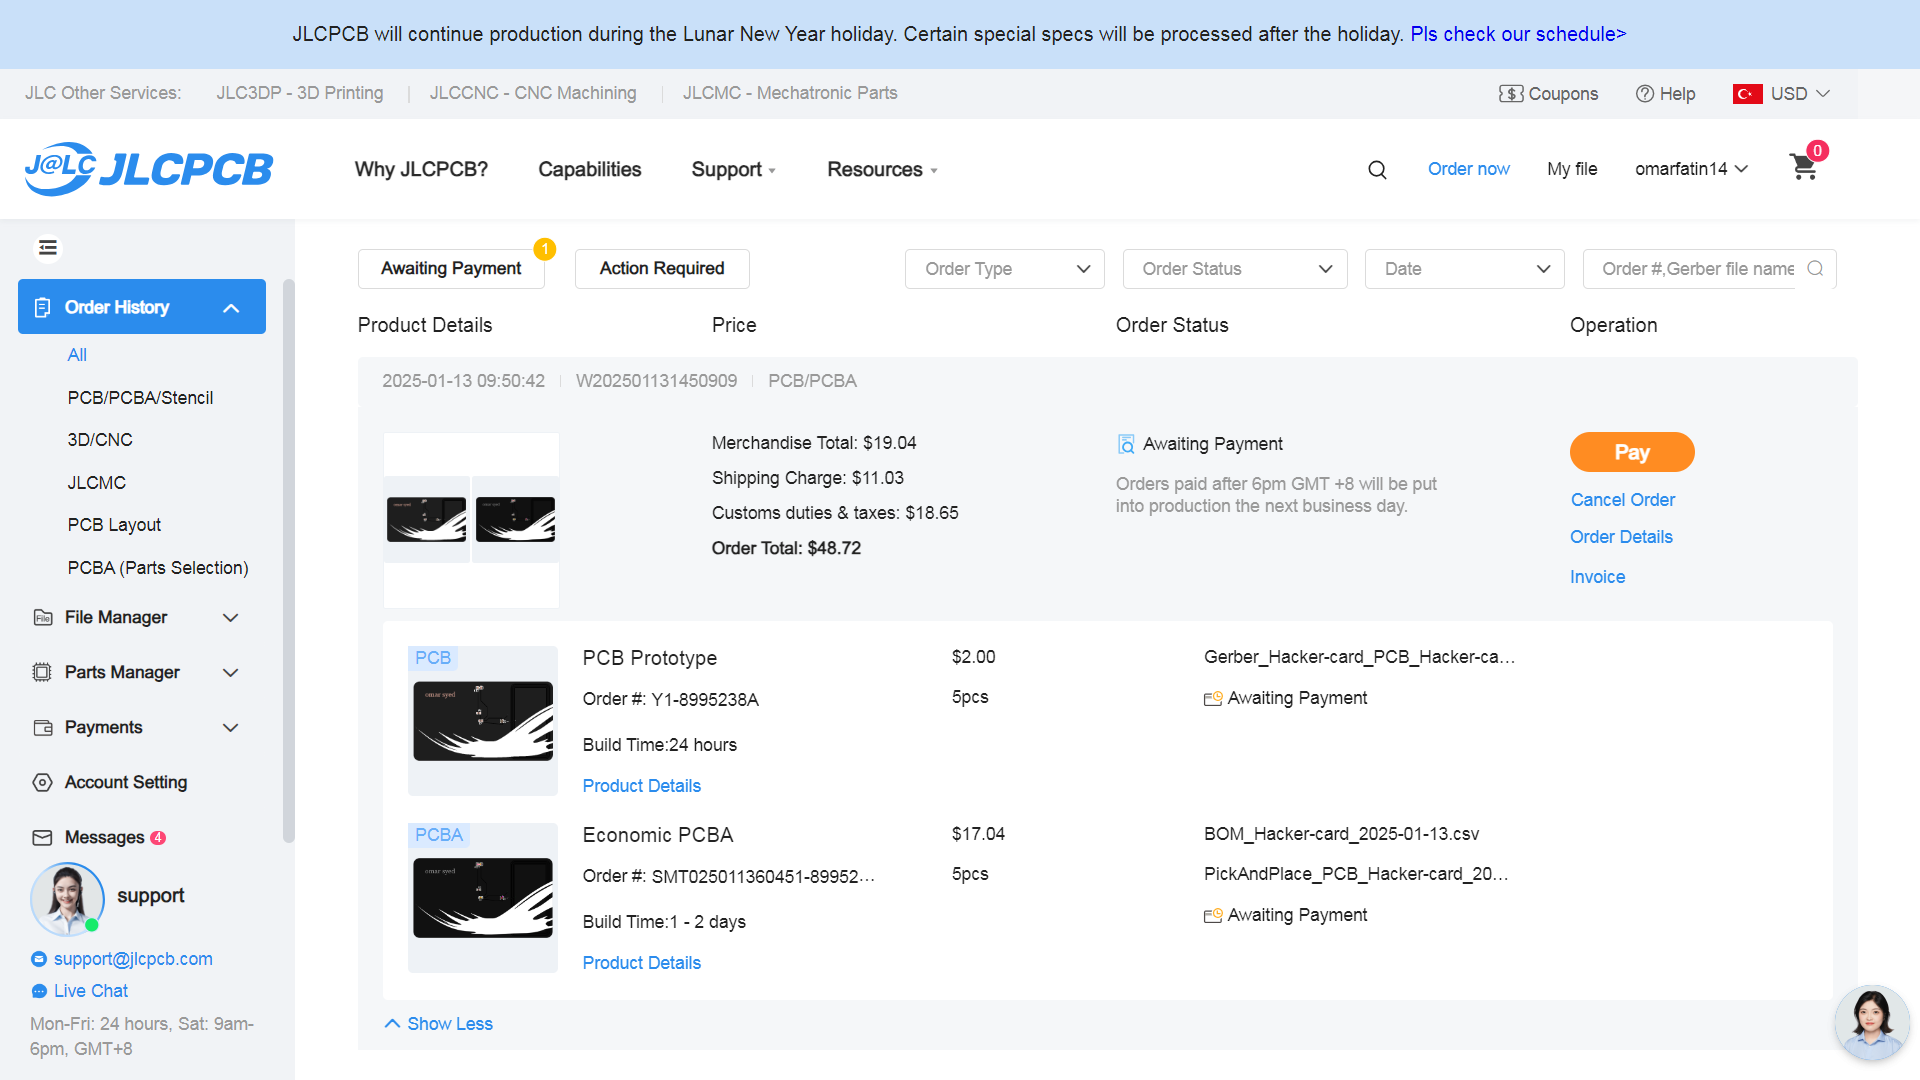
Task: Open Product Details for PCB Prototype
Action: tap(641, 786)
